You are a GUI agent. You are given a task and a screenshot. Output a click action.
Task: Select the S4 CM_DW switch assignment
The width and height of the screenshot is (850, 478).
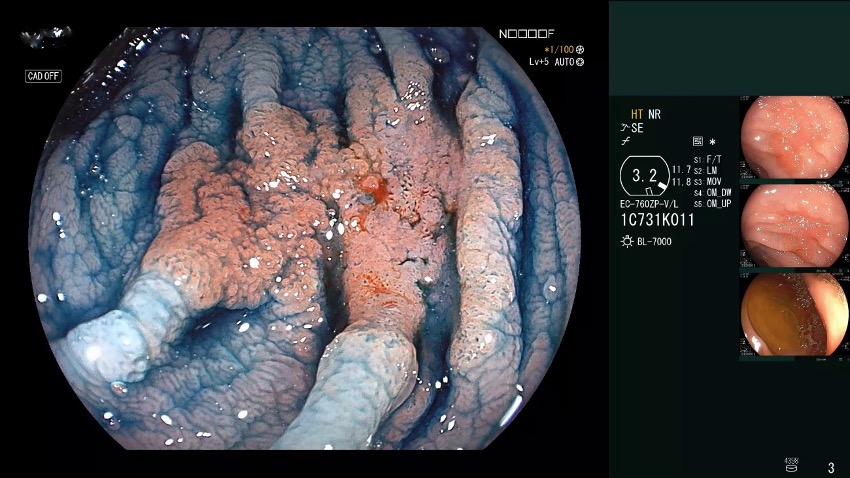pos(712,193)
